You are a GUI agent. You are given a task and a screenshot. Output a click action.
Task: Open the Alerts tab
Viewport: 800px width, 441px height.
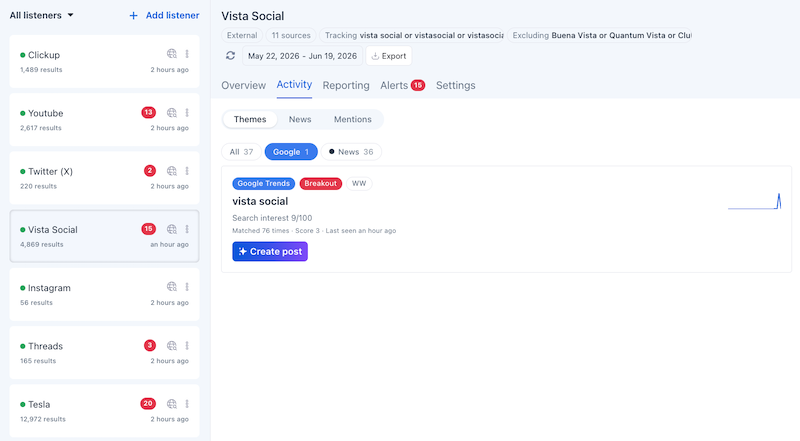[x=403, y=85]
